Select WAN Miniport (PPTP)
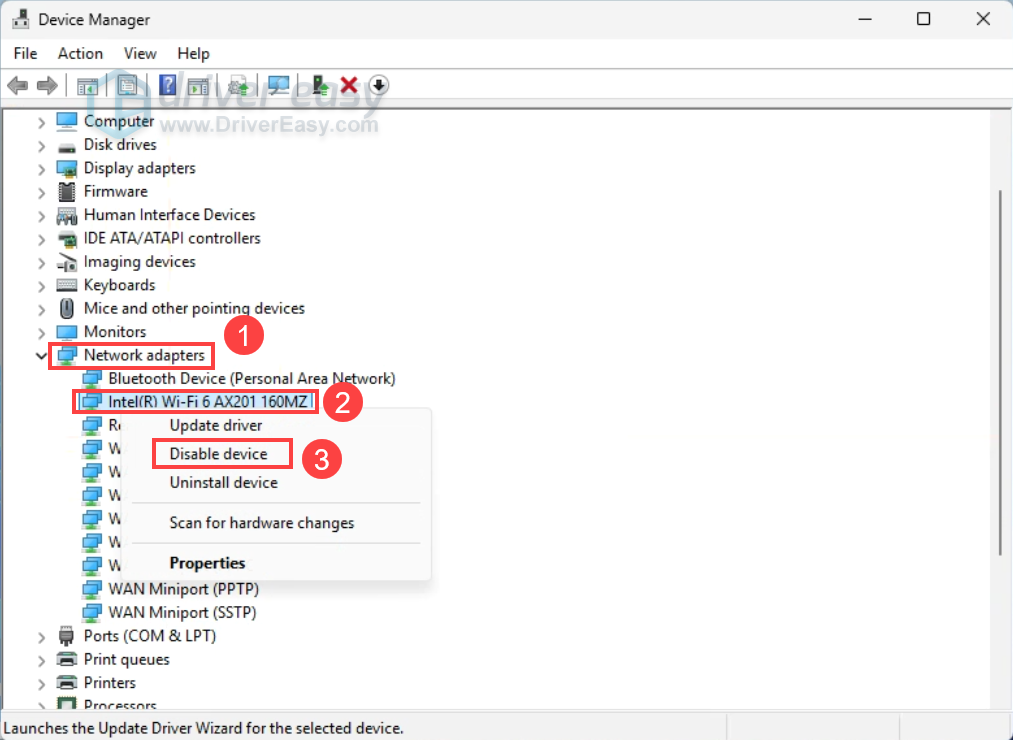The width and height of the screenshot is (1013, 740). 183,589
